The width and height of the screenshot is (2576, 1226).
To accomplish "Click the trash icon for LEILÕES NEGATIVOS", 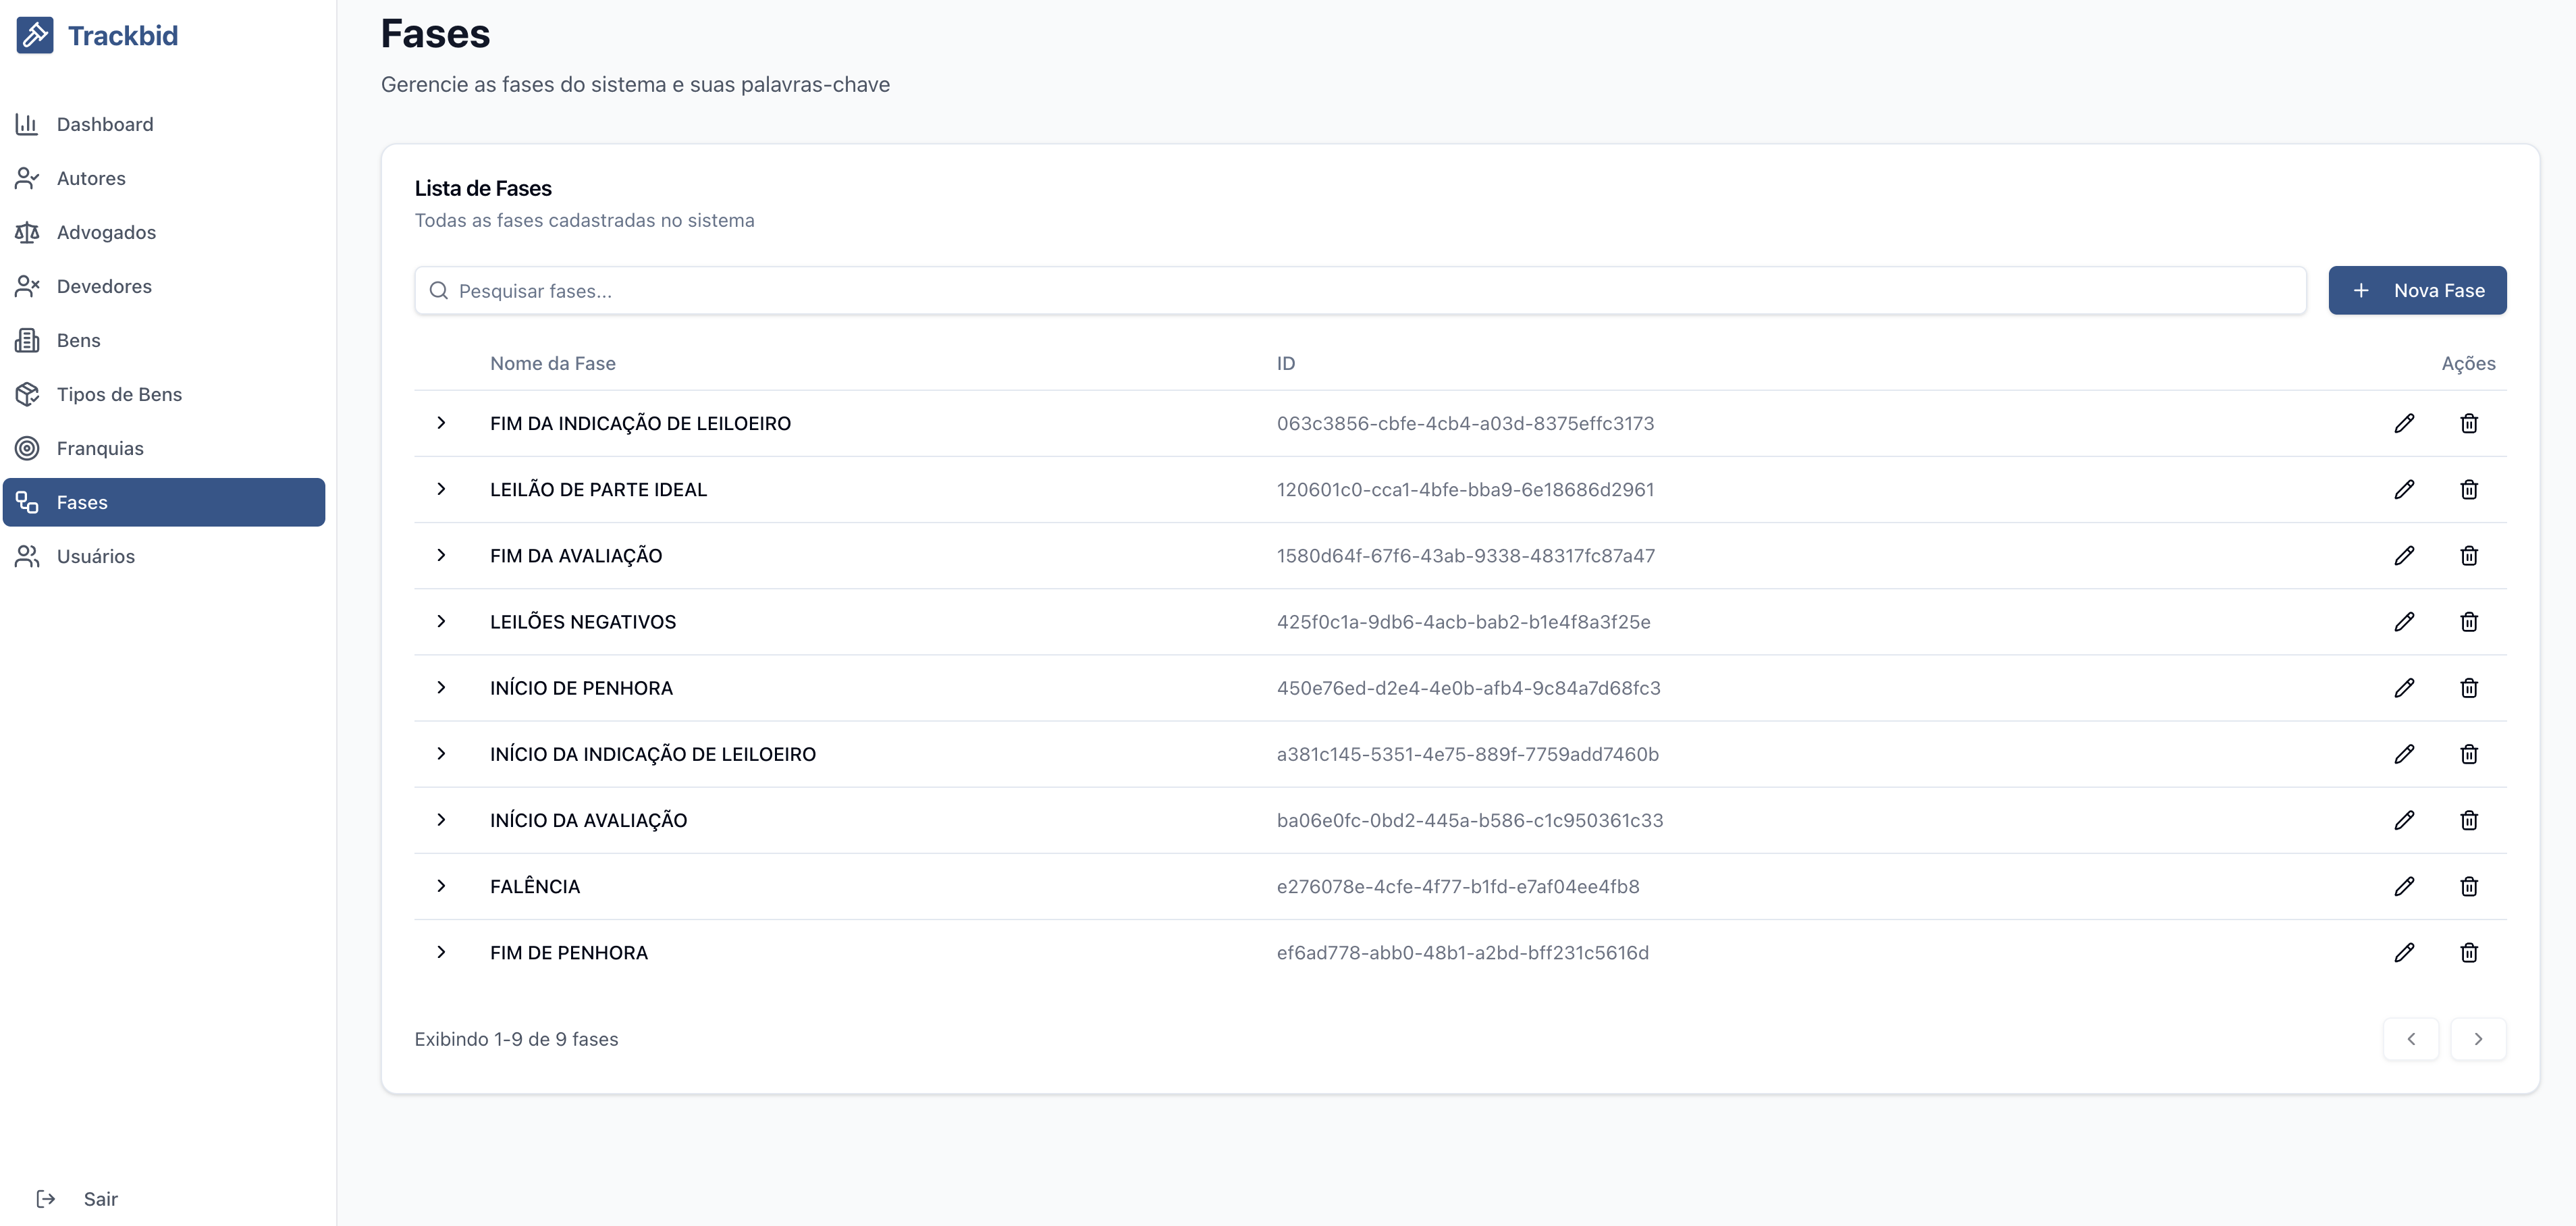I will pos(2469,622).
